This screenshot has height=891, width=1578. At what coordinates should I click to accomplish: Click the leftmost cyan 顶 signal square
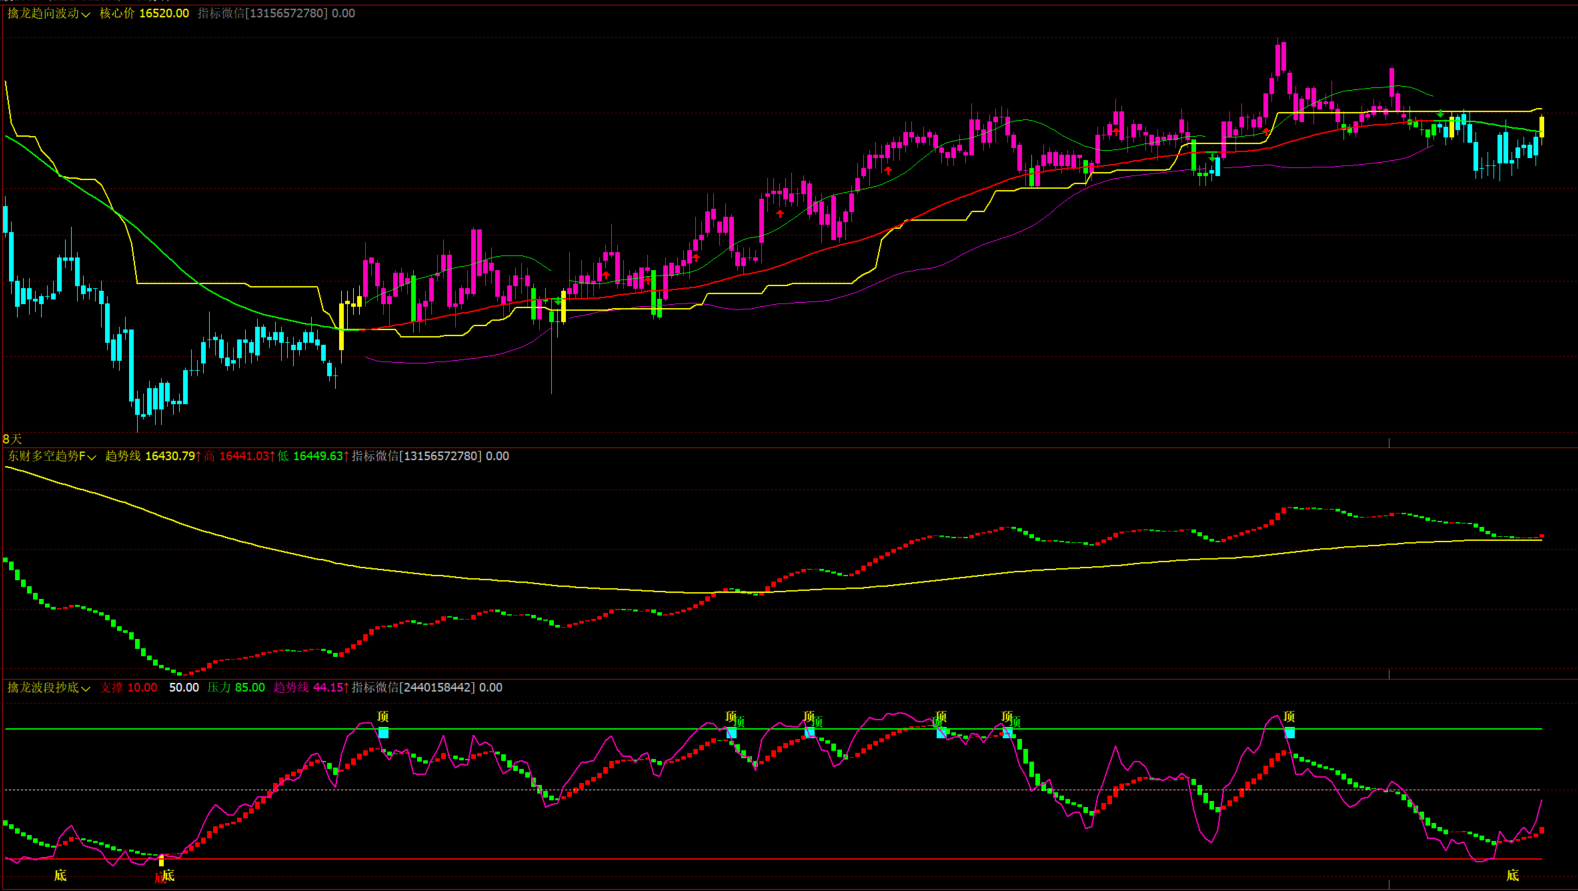383,733
